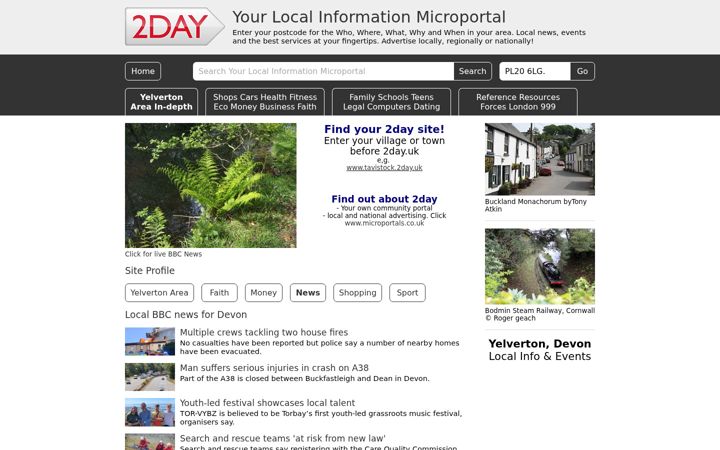Screen dimensions: 720x450
Task: Click the Buckland Monachorum byTony Atkin caption
Action: (536, 205)
